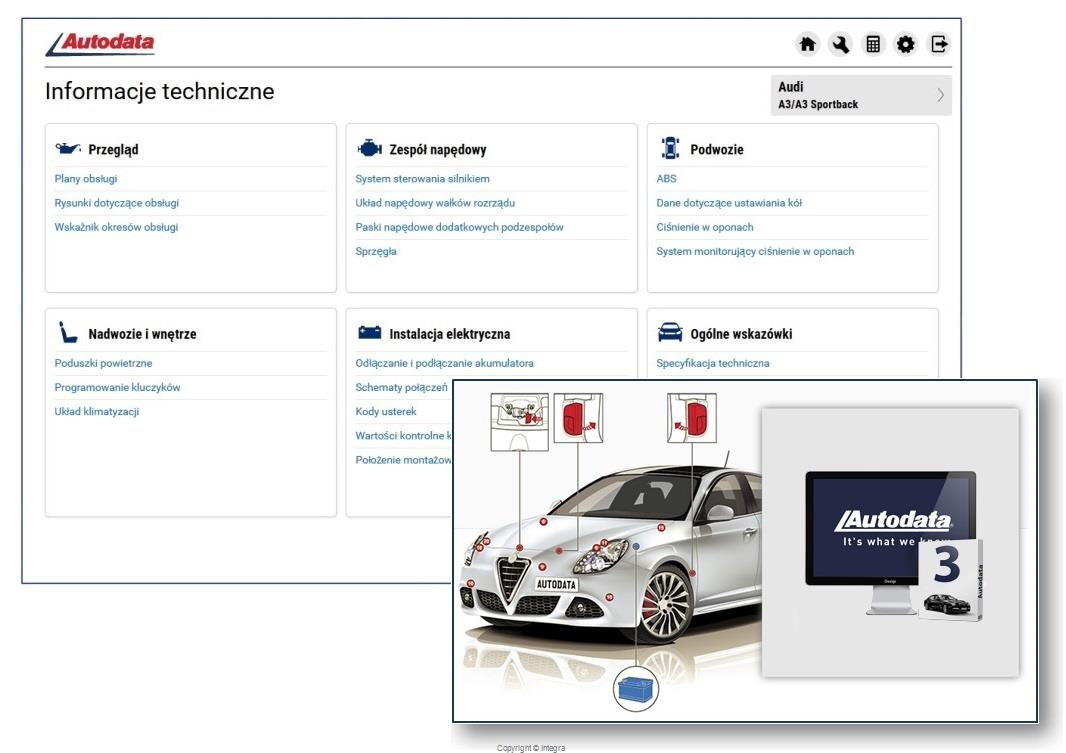Viewport: 1066px width, 753px height.
Task: Go to the home page icon
Action: click(807, 44)
